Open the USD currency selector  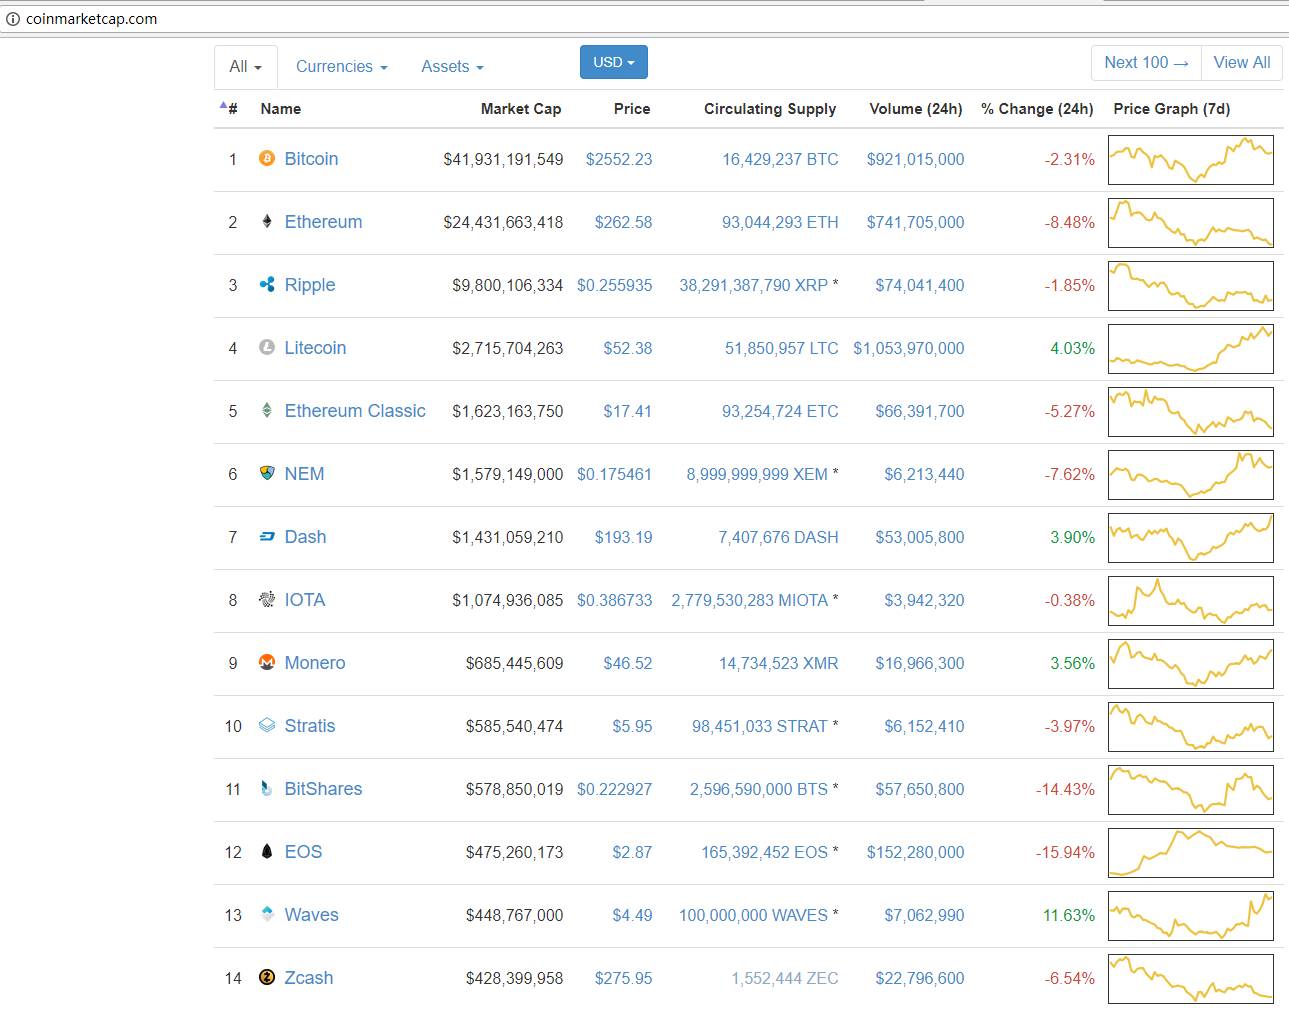point(614,62)
